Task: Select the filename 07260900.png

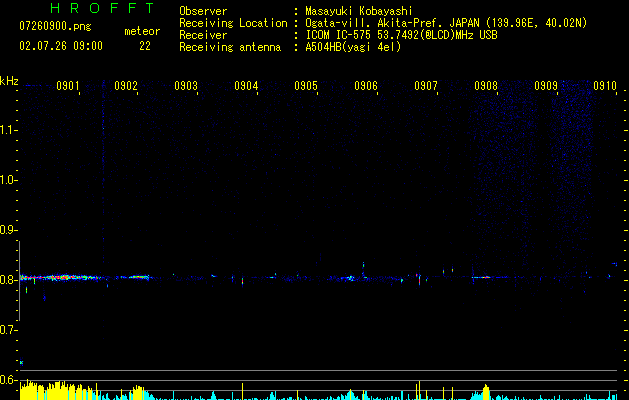Action: pos(55,27)
